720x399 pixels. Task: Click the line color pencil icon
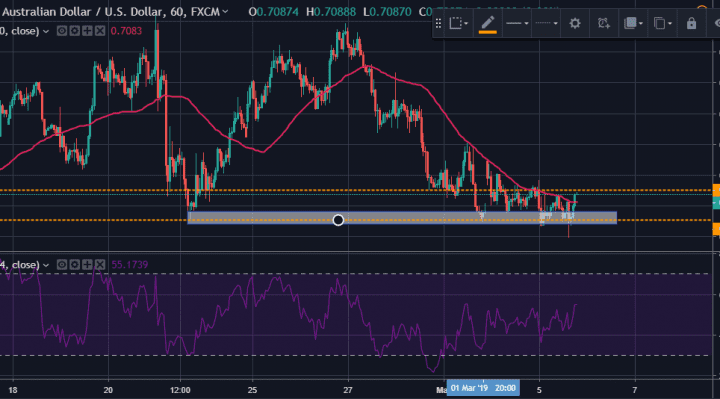(488, 24)
